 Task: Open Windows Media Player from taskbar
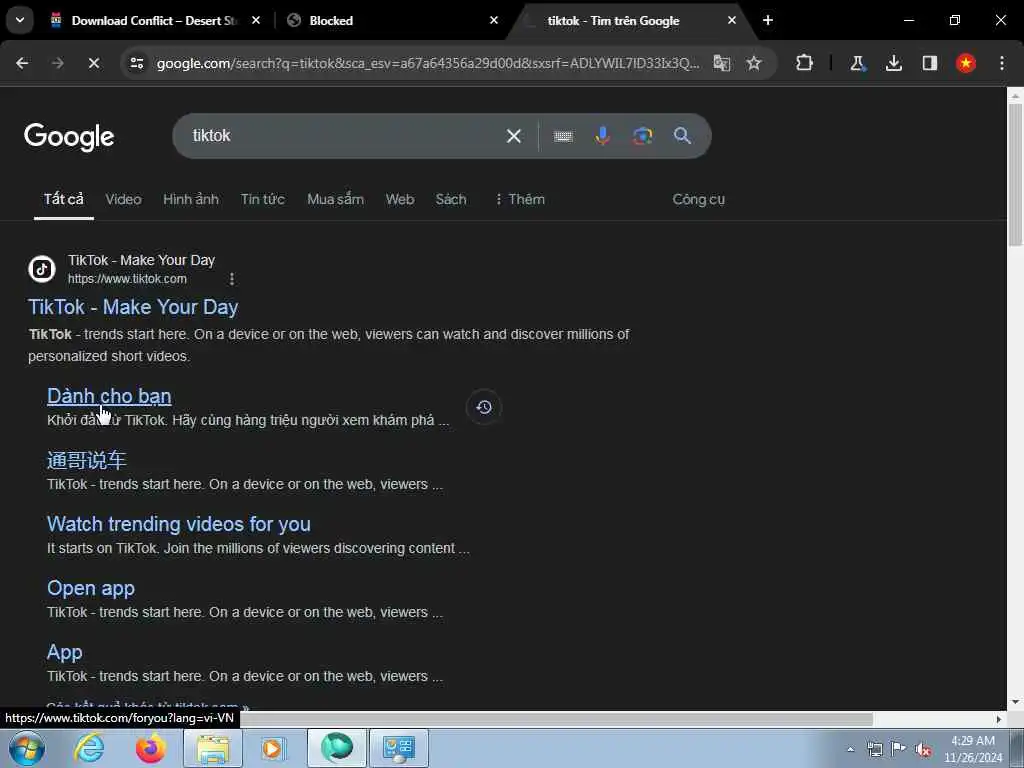(x=272, y=748)
